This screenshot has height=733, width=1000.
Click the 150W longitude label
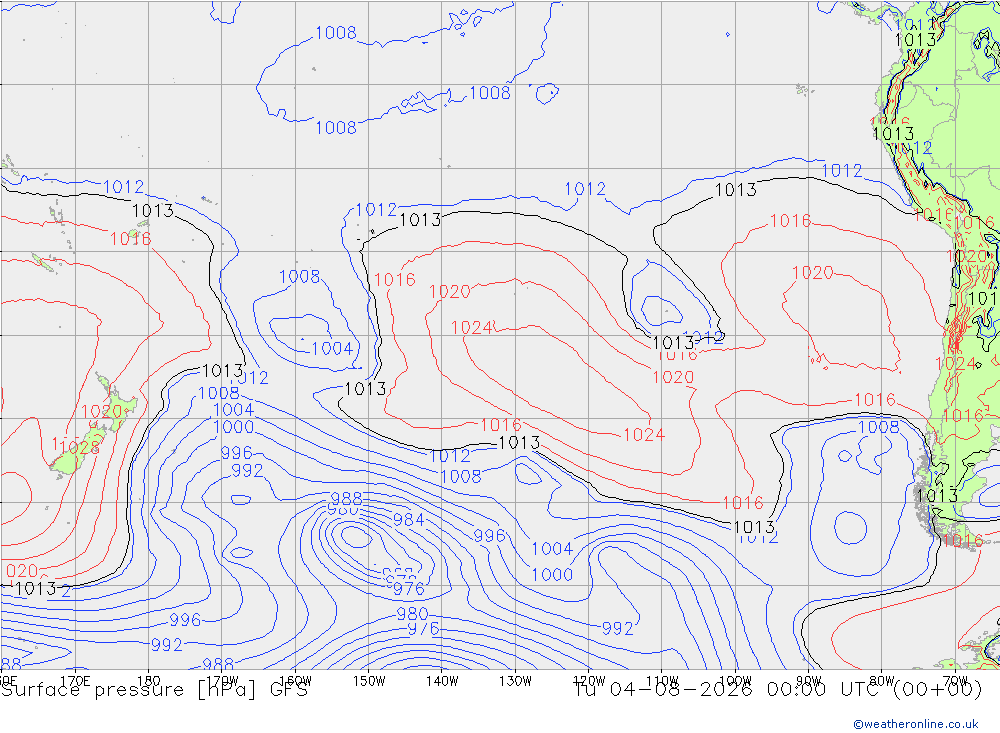pyautogui.click(x=369, y=681)
